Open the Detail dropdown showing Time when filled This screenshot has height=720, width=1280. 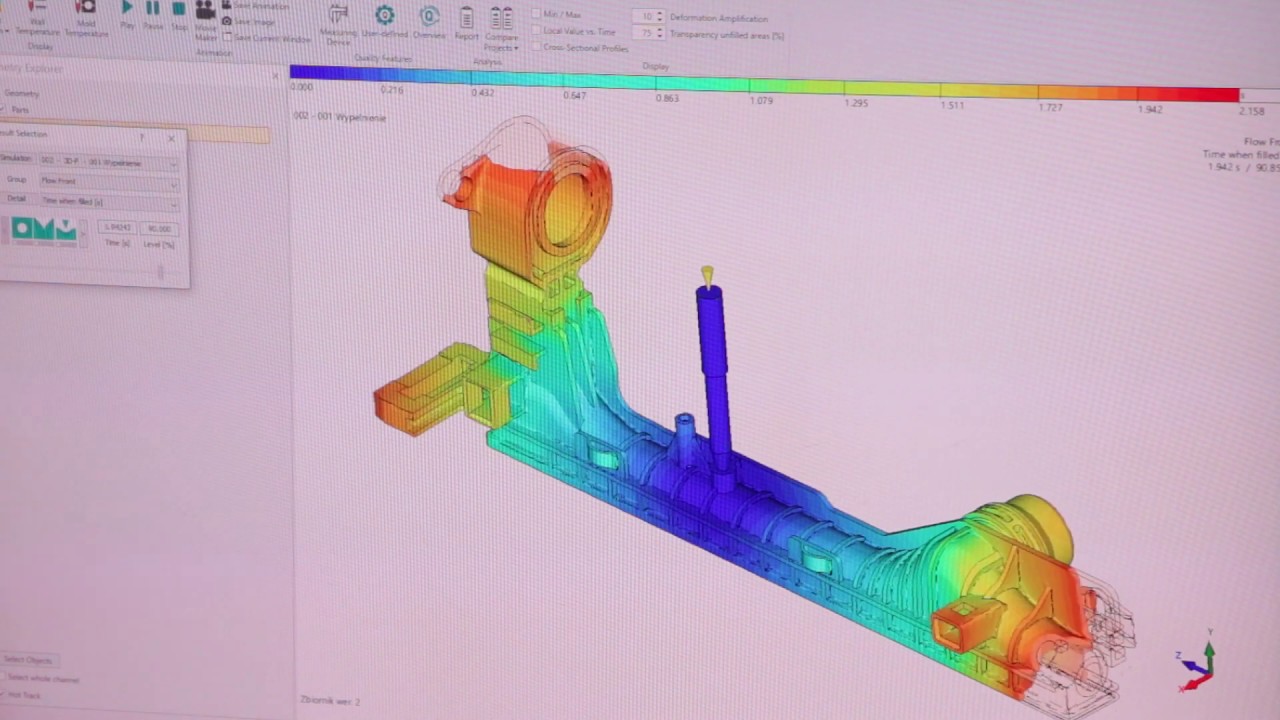click(108, 201)
